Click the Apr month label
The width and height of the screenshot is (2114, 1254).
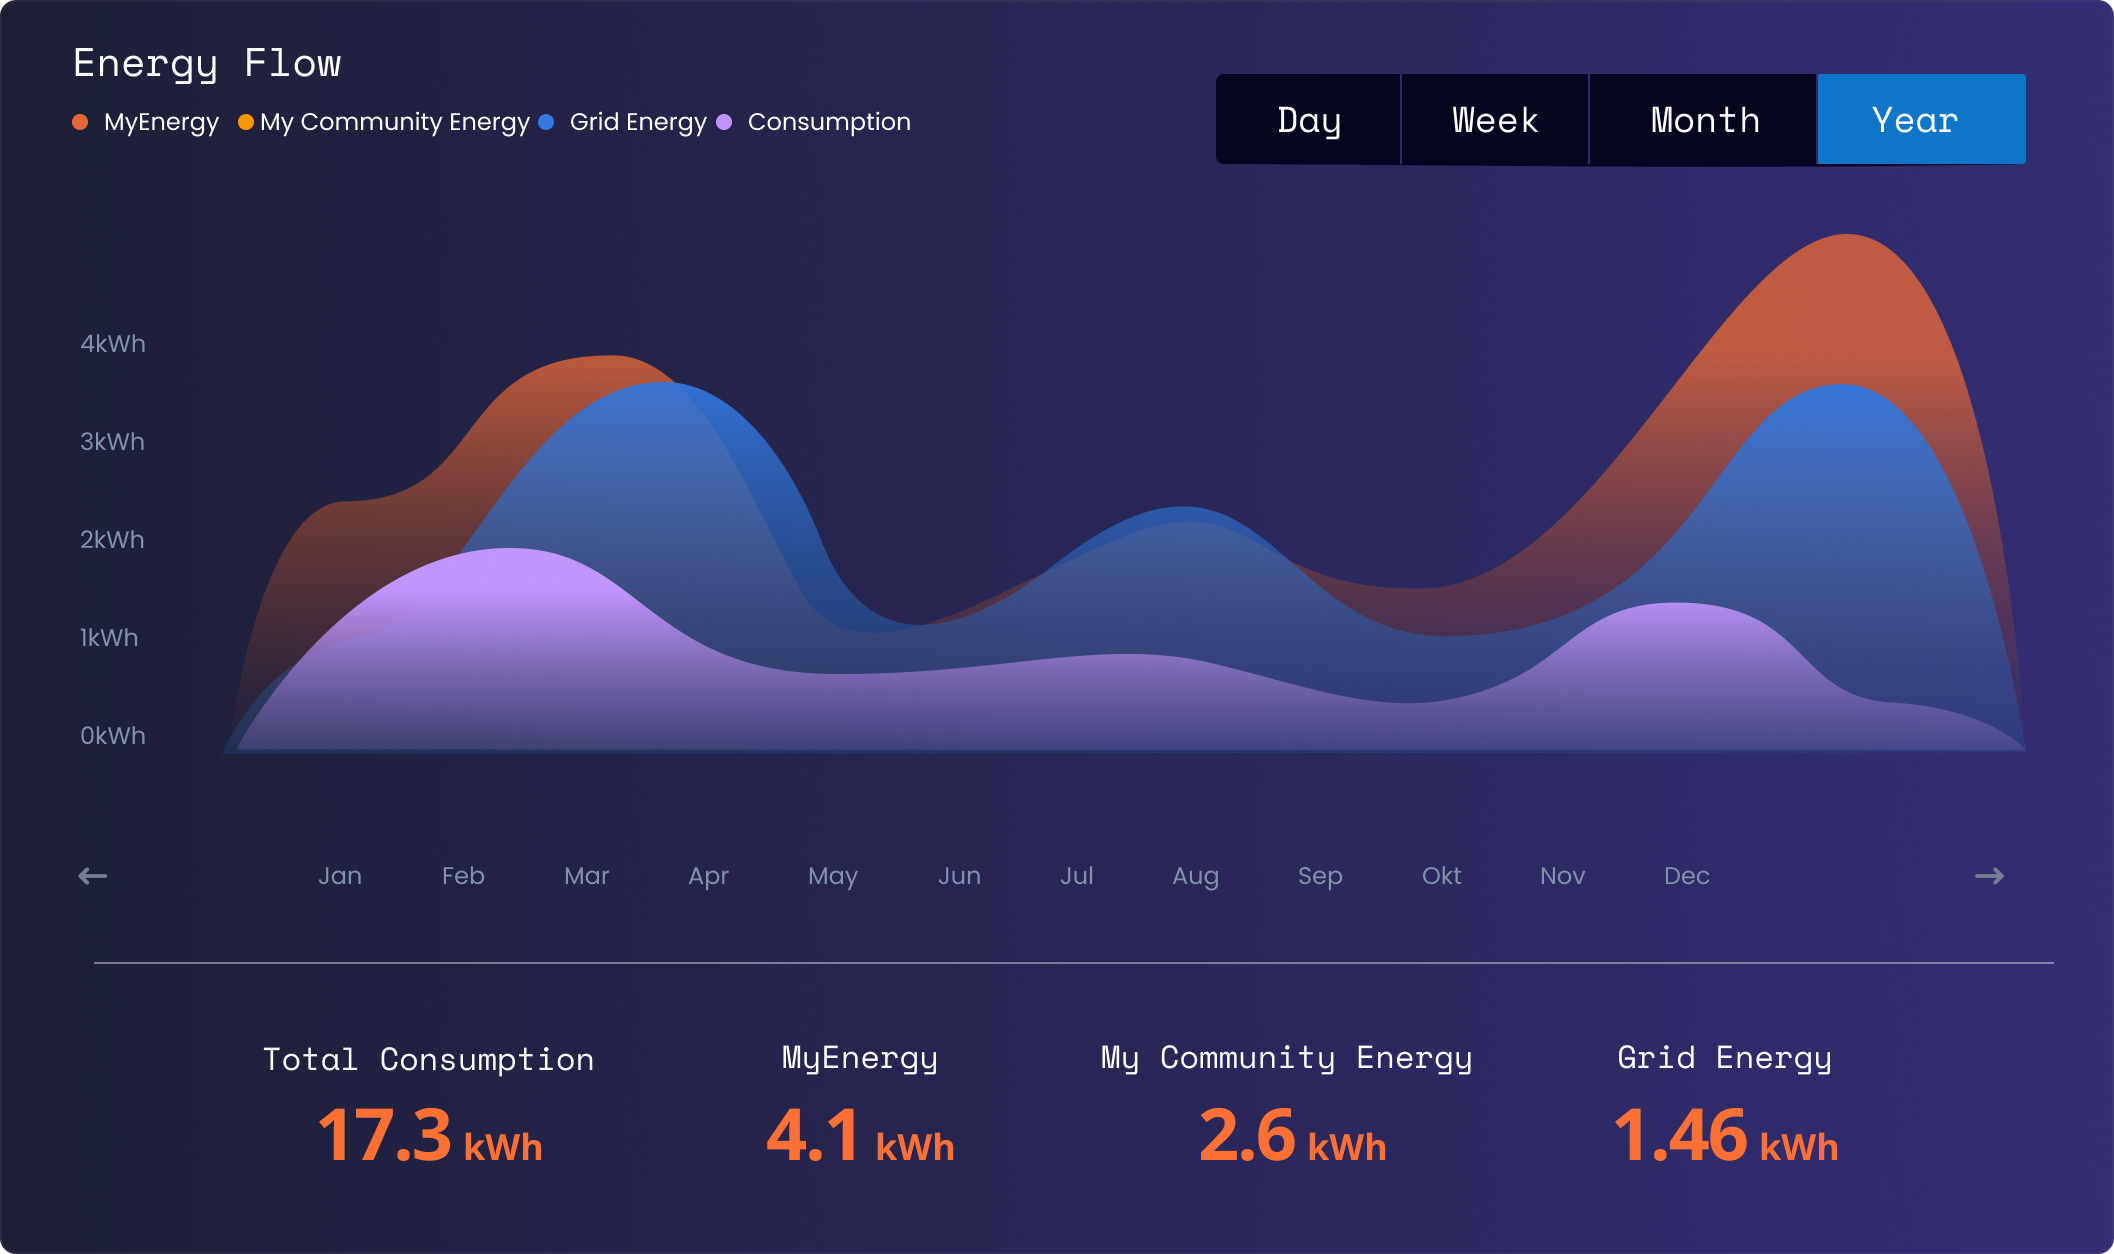708,876
